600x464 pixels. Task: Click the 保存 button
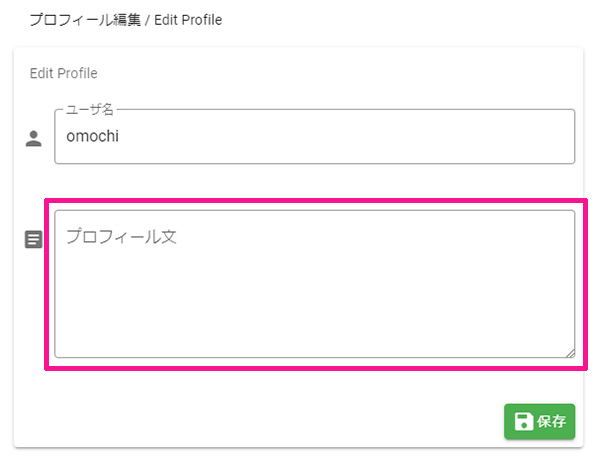point(540,422)
